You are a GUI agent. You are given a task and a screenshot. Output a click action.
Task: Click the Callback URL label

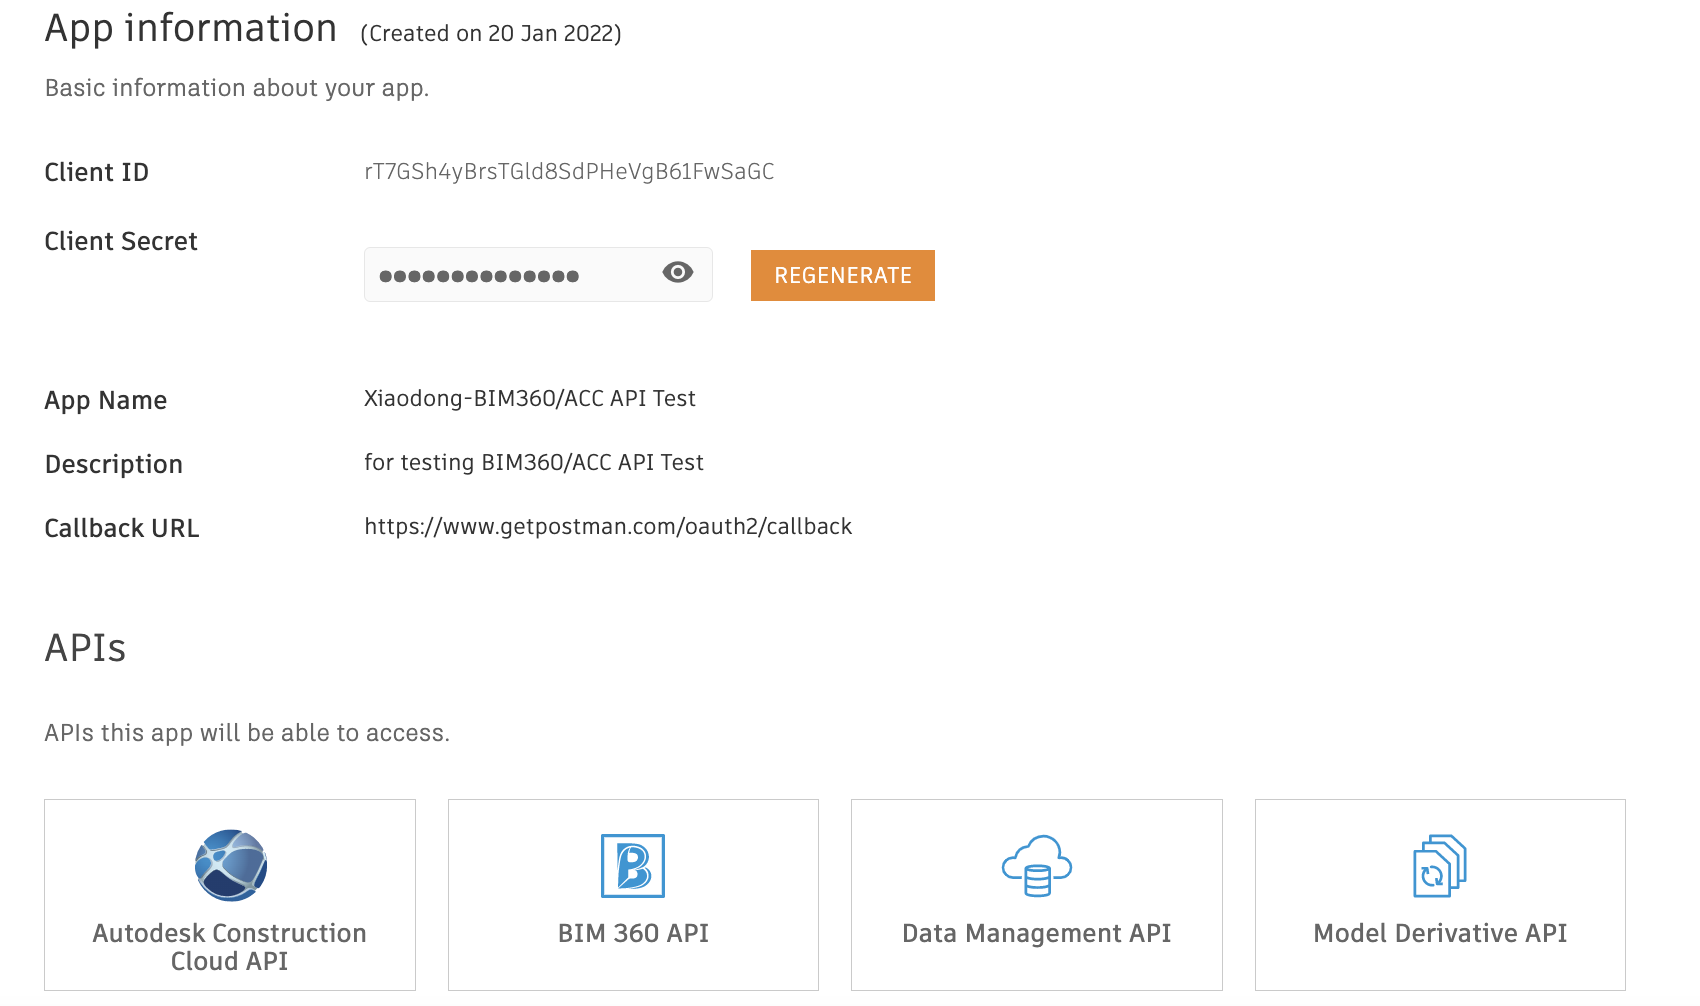122,529
